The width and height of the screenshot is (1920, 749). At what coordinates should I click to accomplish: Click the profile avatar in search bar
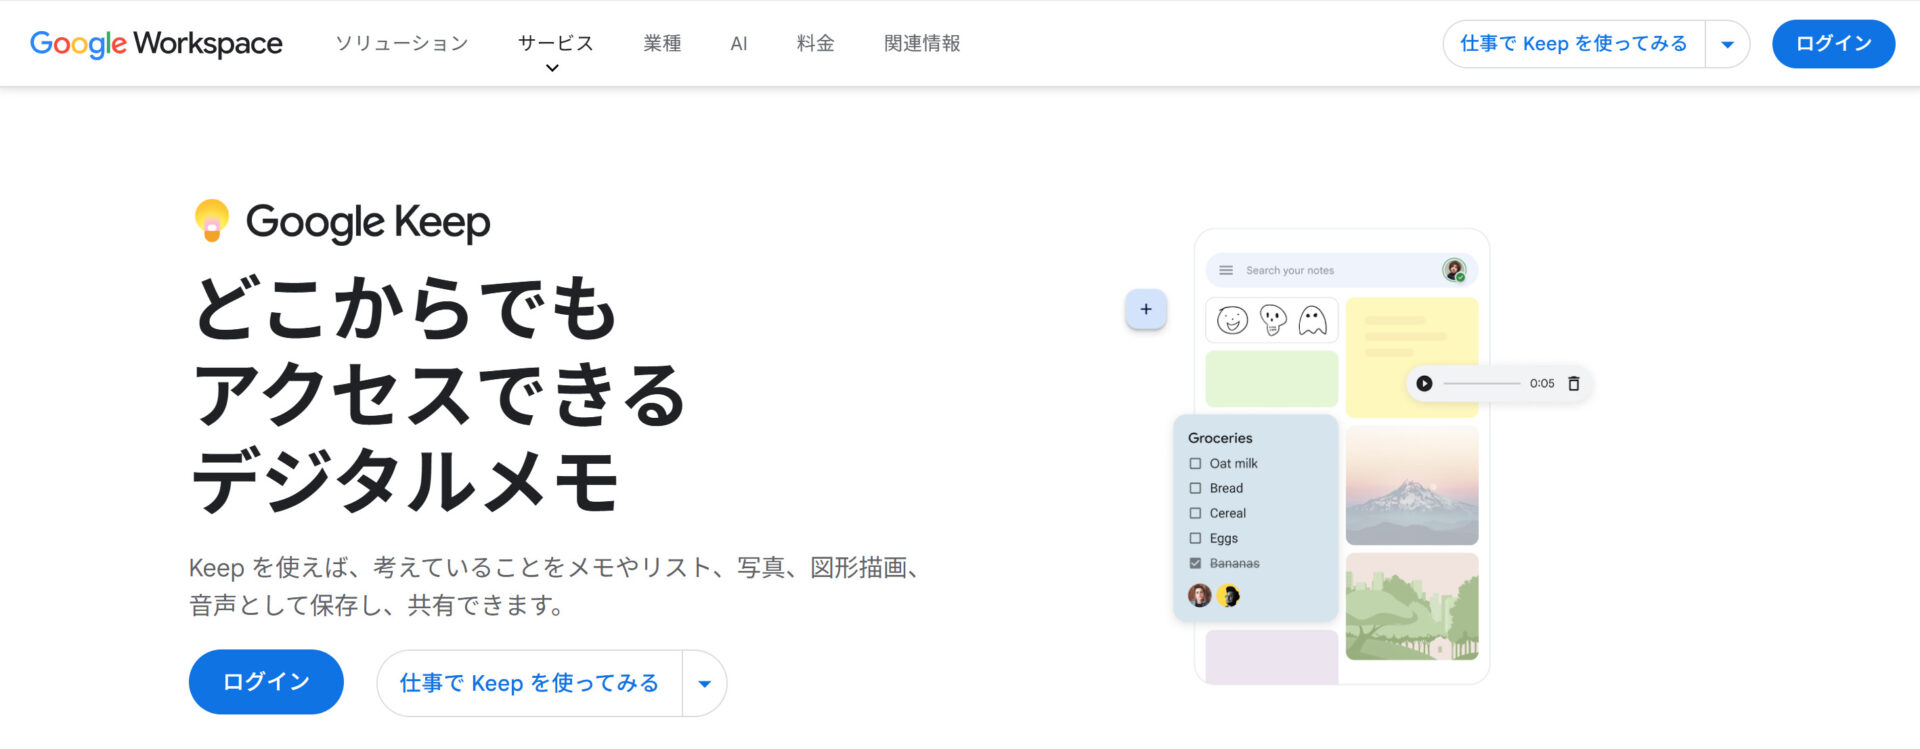(1454, 270)
